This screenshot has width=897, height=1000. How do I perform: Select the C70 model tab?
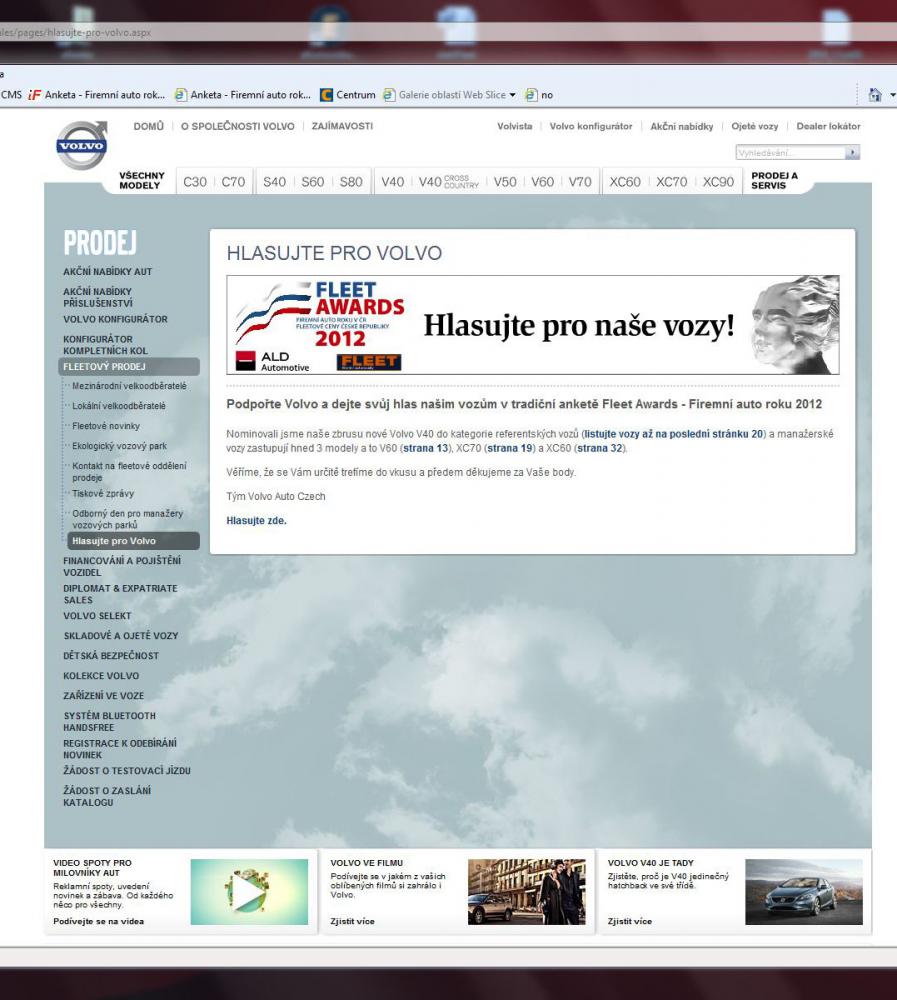click(x=233, y=182)
